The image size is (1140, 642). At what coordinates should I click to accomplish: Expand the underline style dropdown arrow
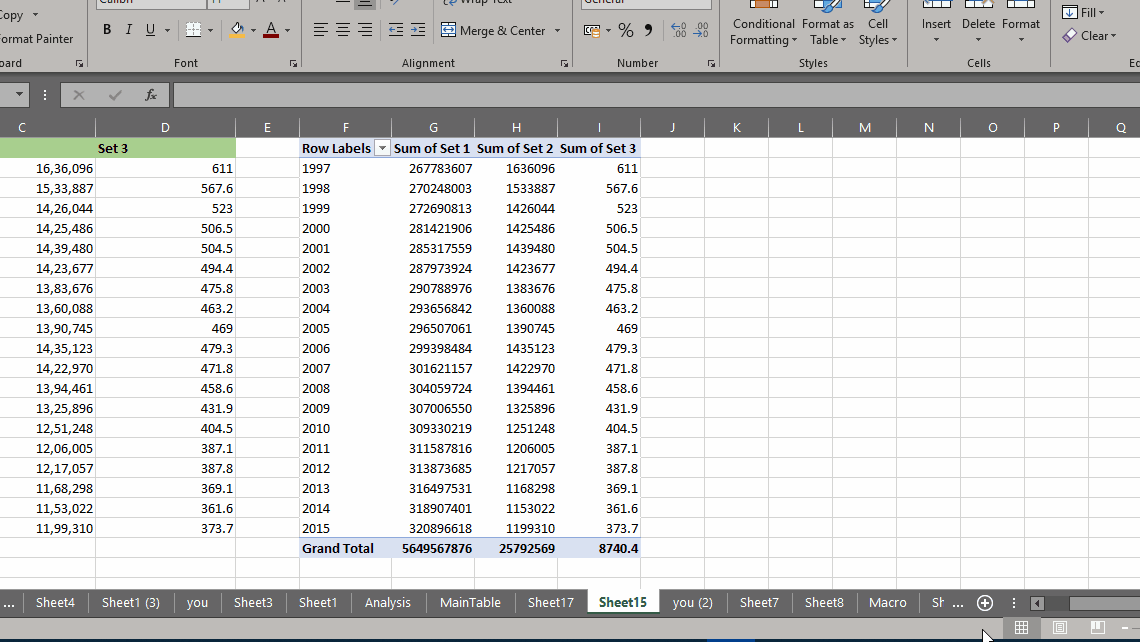pos(167,31)
